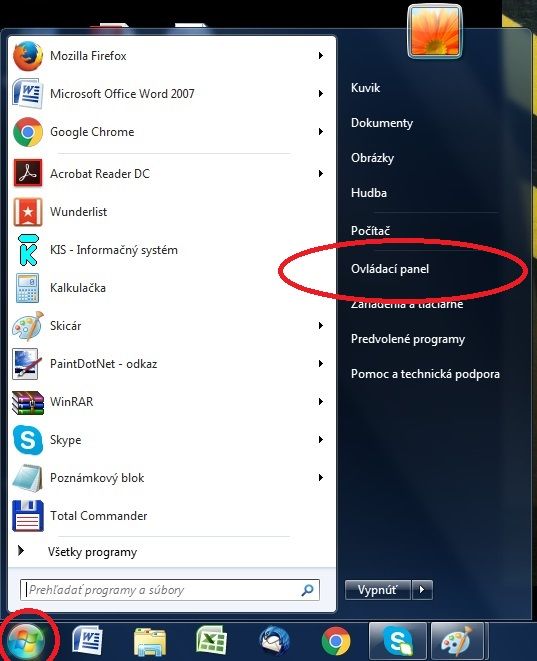Open Kalkulačka calculator icon
Image resolution: width=537 pixels, height=661 pixels.
coord(28,288)
